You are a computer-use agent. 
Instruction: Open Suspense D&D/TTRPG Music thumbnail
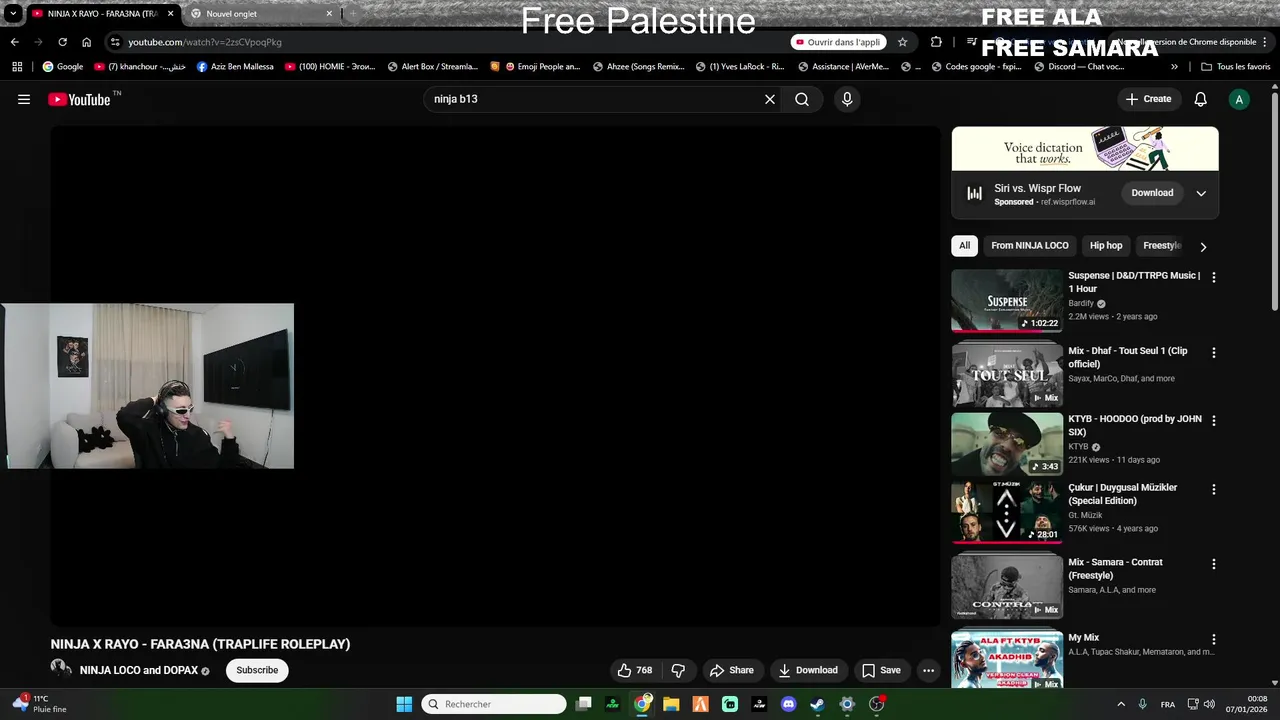click(x=1007, y=300)
